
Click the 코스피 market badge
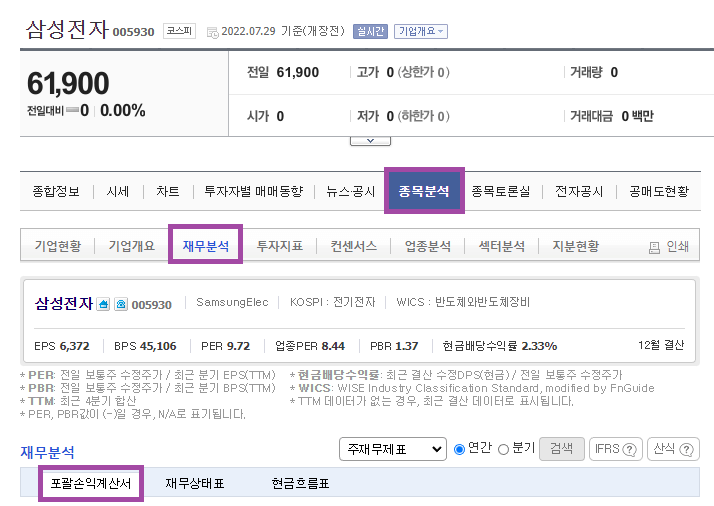179,31
